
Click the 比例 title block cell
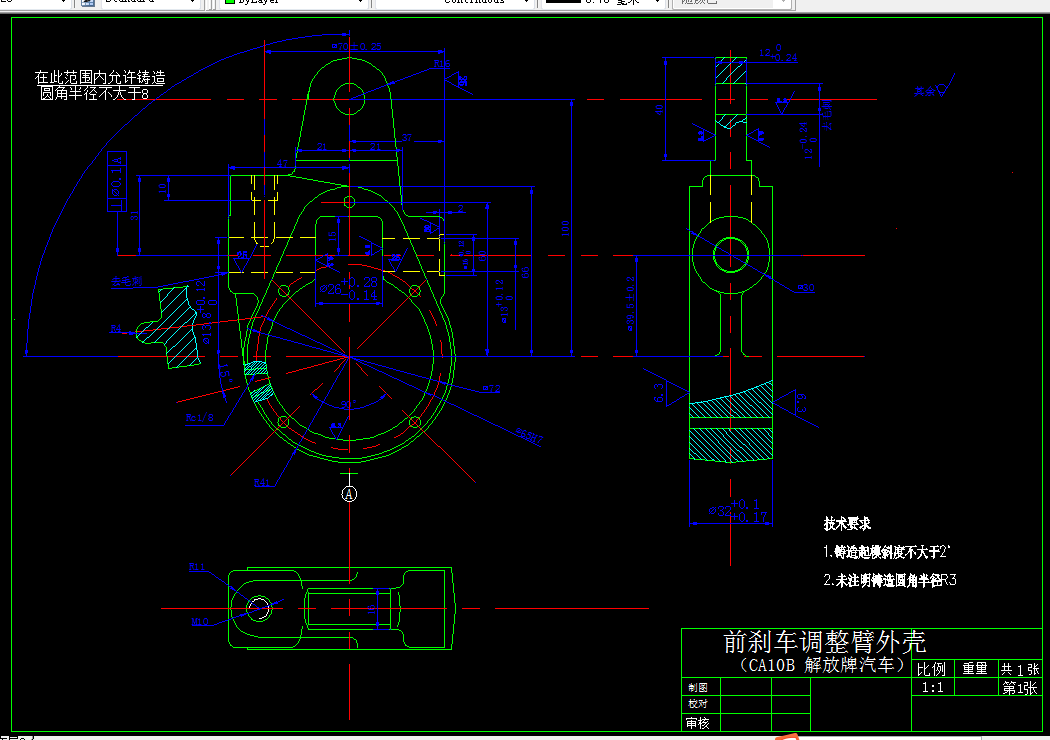coord(931,669)
